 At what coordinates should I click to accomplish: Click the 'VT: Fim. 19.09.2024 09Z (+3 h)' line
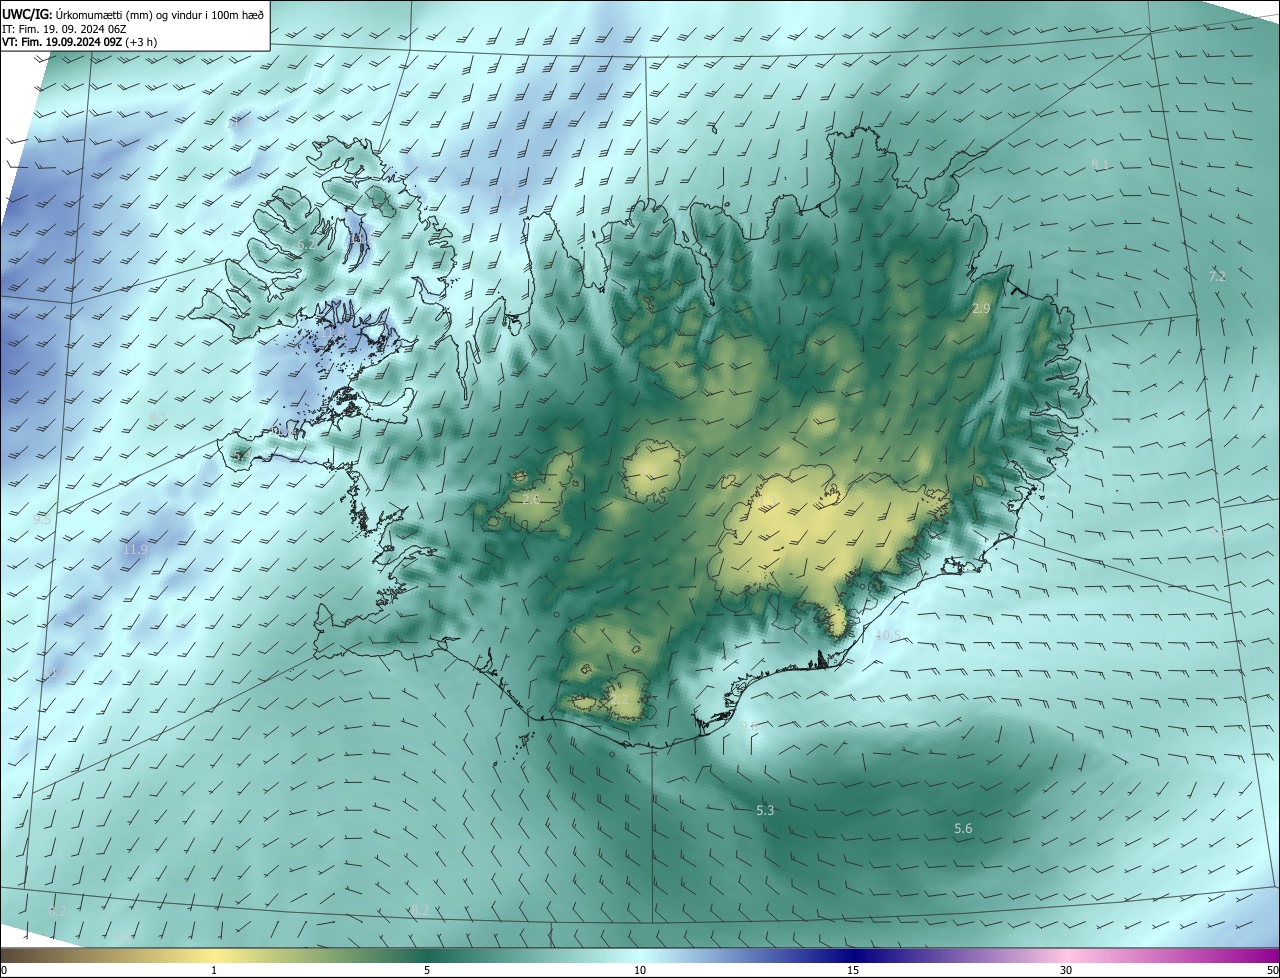point(79,42)
